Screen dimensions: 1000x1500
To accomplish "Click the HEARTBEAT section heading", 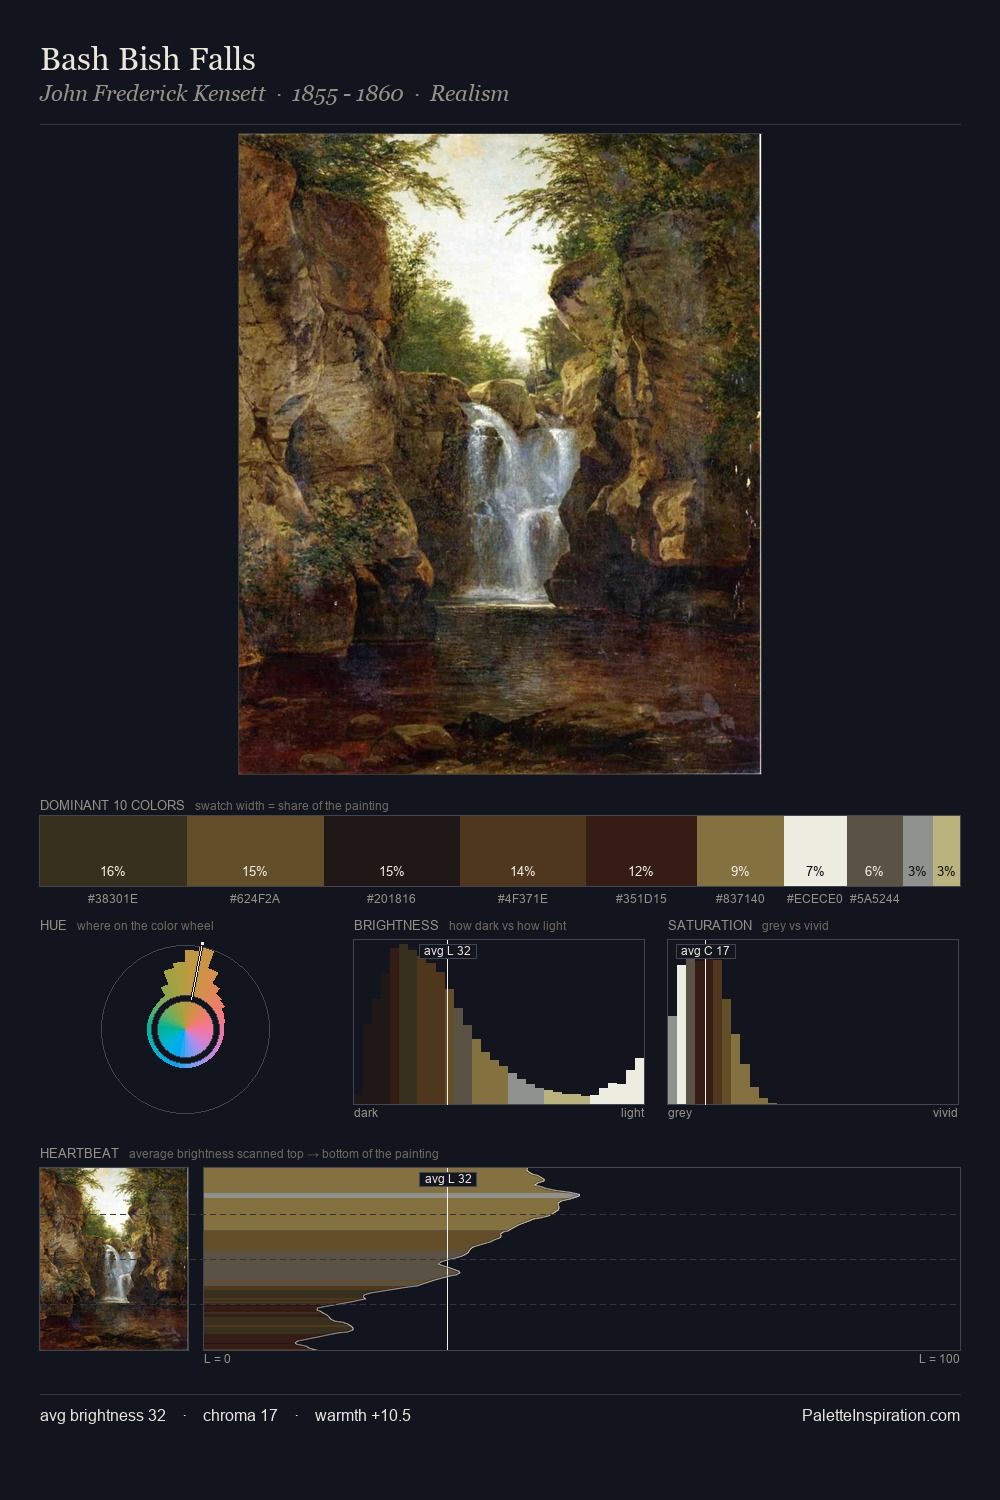I will tap(79, 1153).
